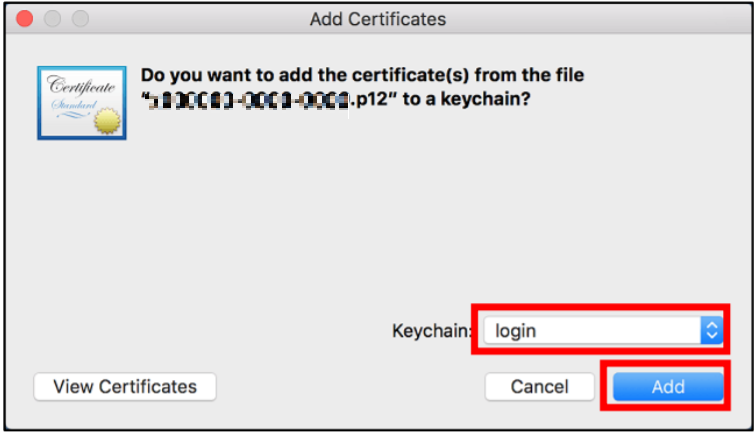Confirm with the blue Add button
This screenshot has height=432, width=754.
(667, 386)
